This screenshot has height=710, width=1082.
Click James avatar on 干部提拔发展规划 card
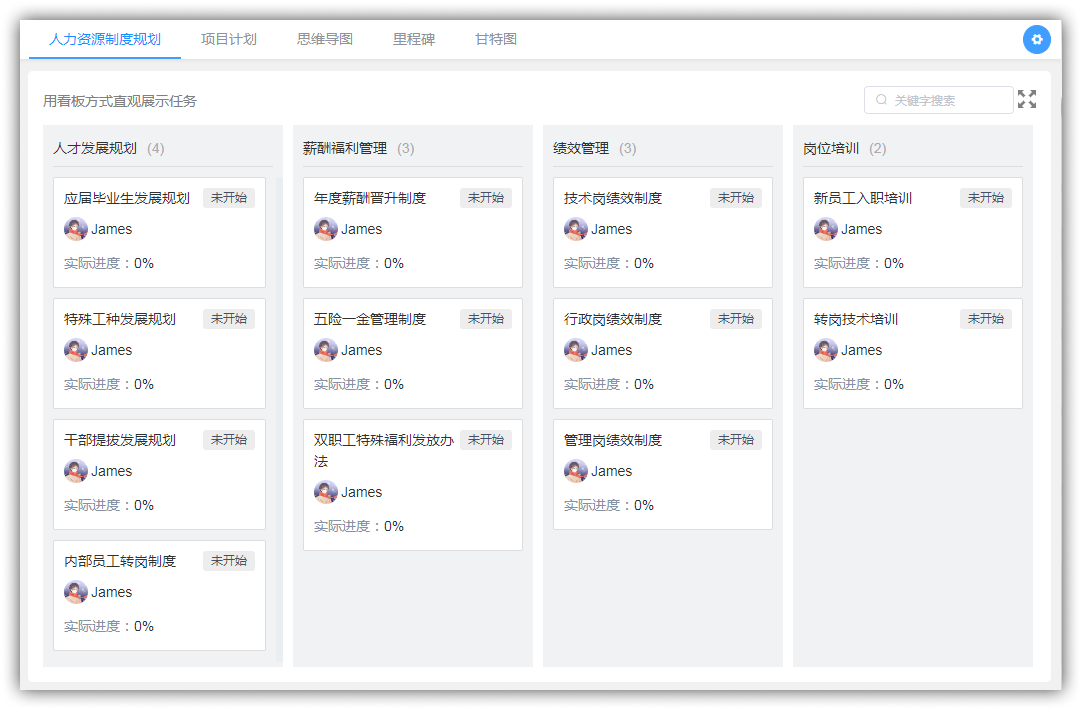(x=76, y=471)
